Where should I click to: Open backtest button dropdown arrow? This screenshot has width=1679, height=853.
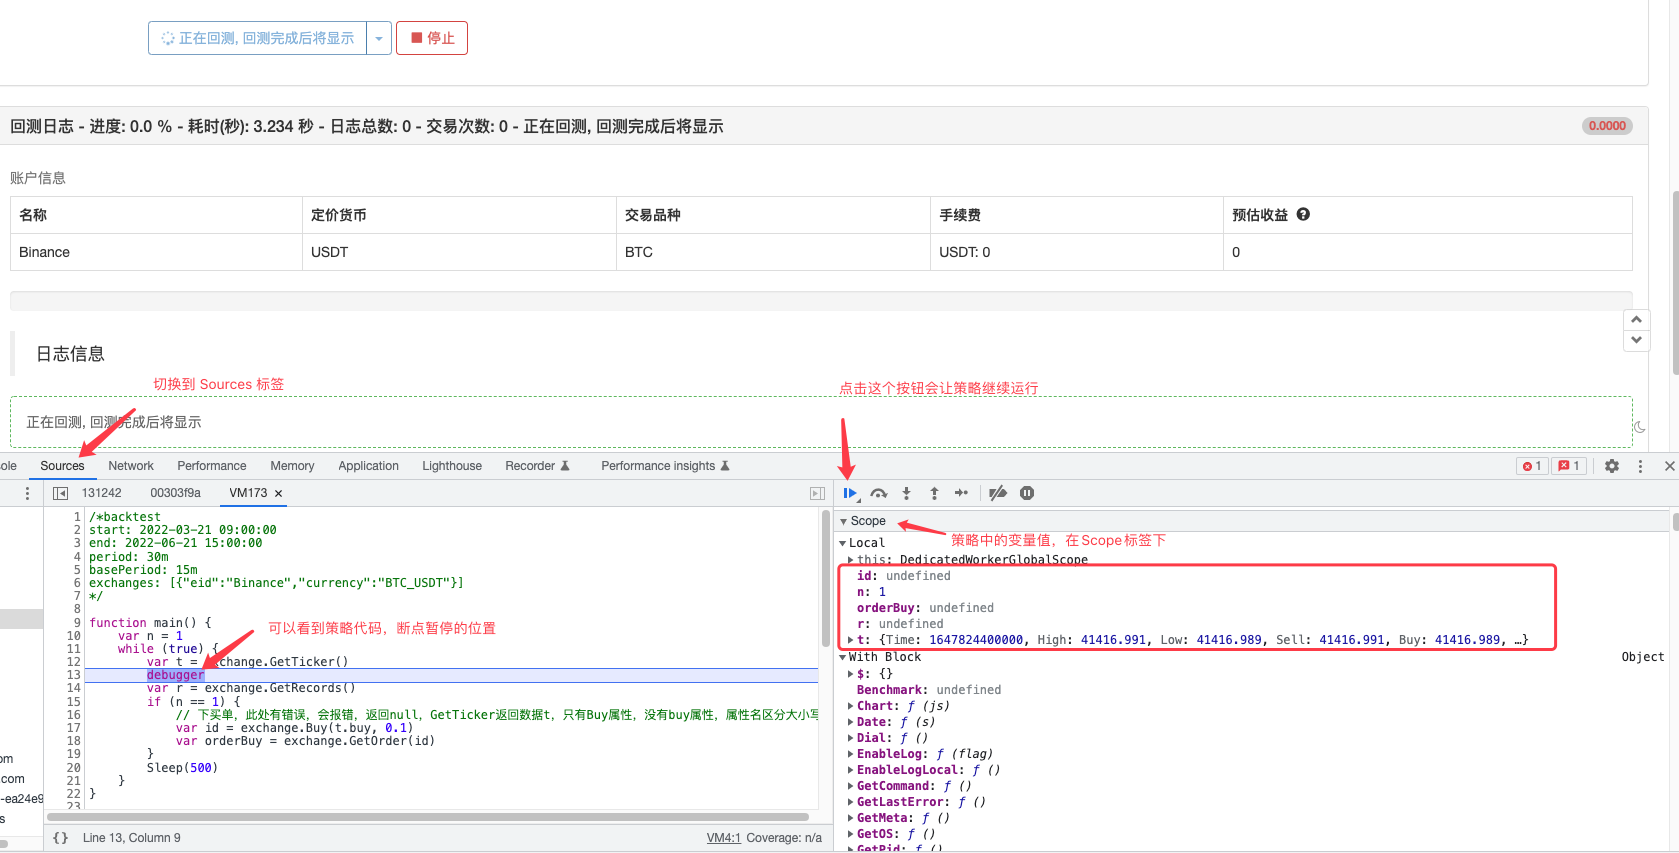click(x=379, y=38)
